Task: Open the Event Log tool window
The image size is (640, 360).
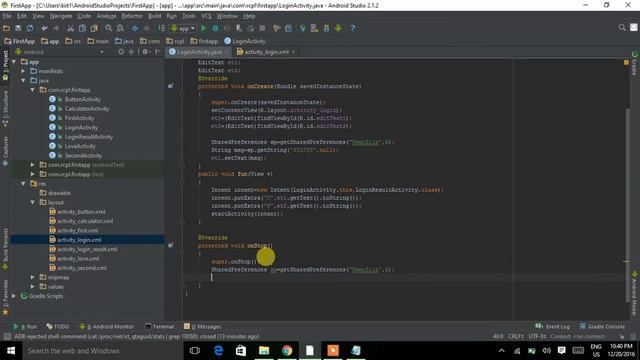Action: pos(552,327)
